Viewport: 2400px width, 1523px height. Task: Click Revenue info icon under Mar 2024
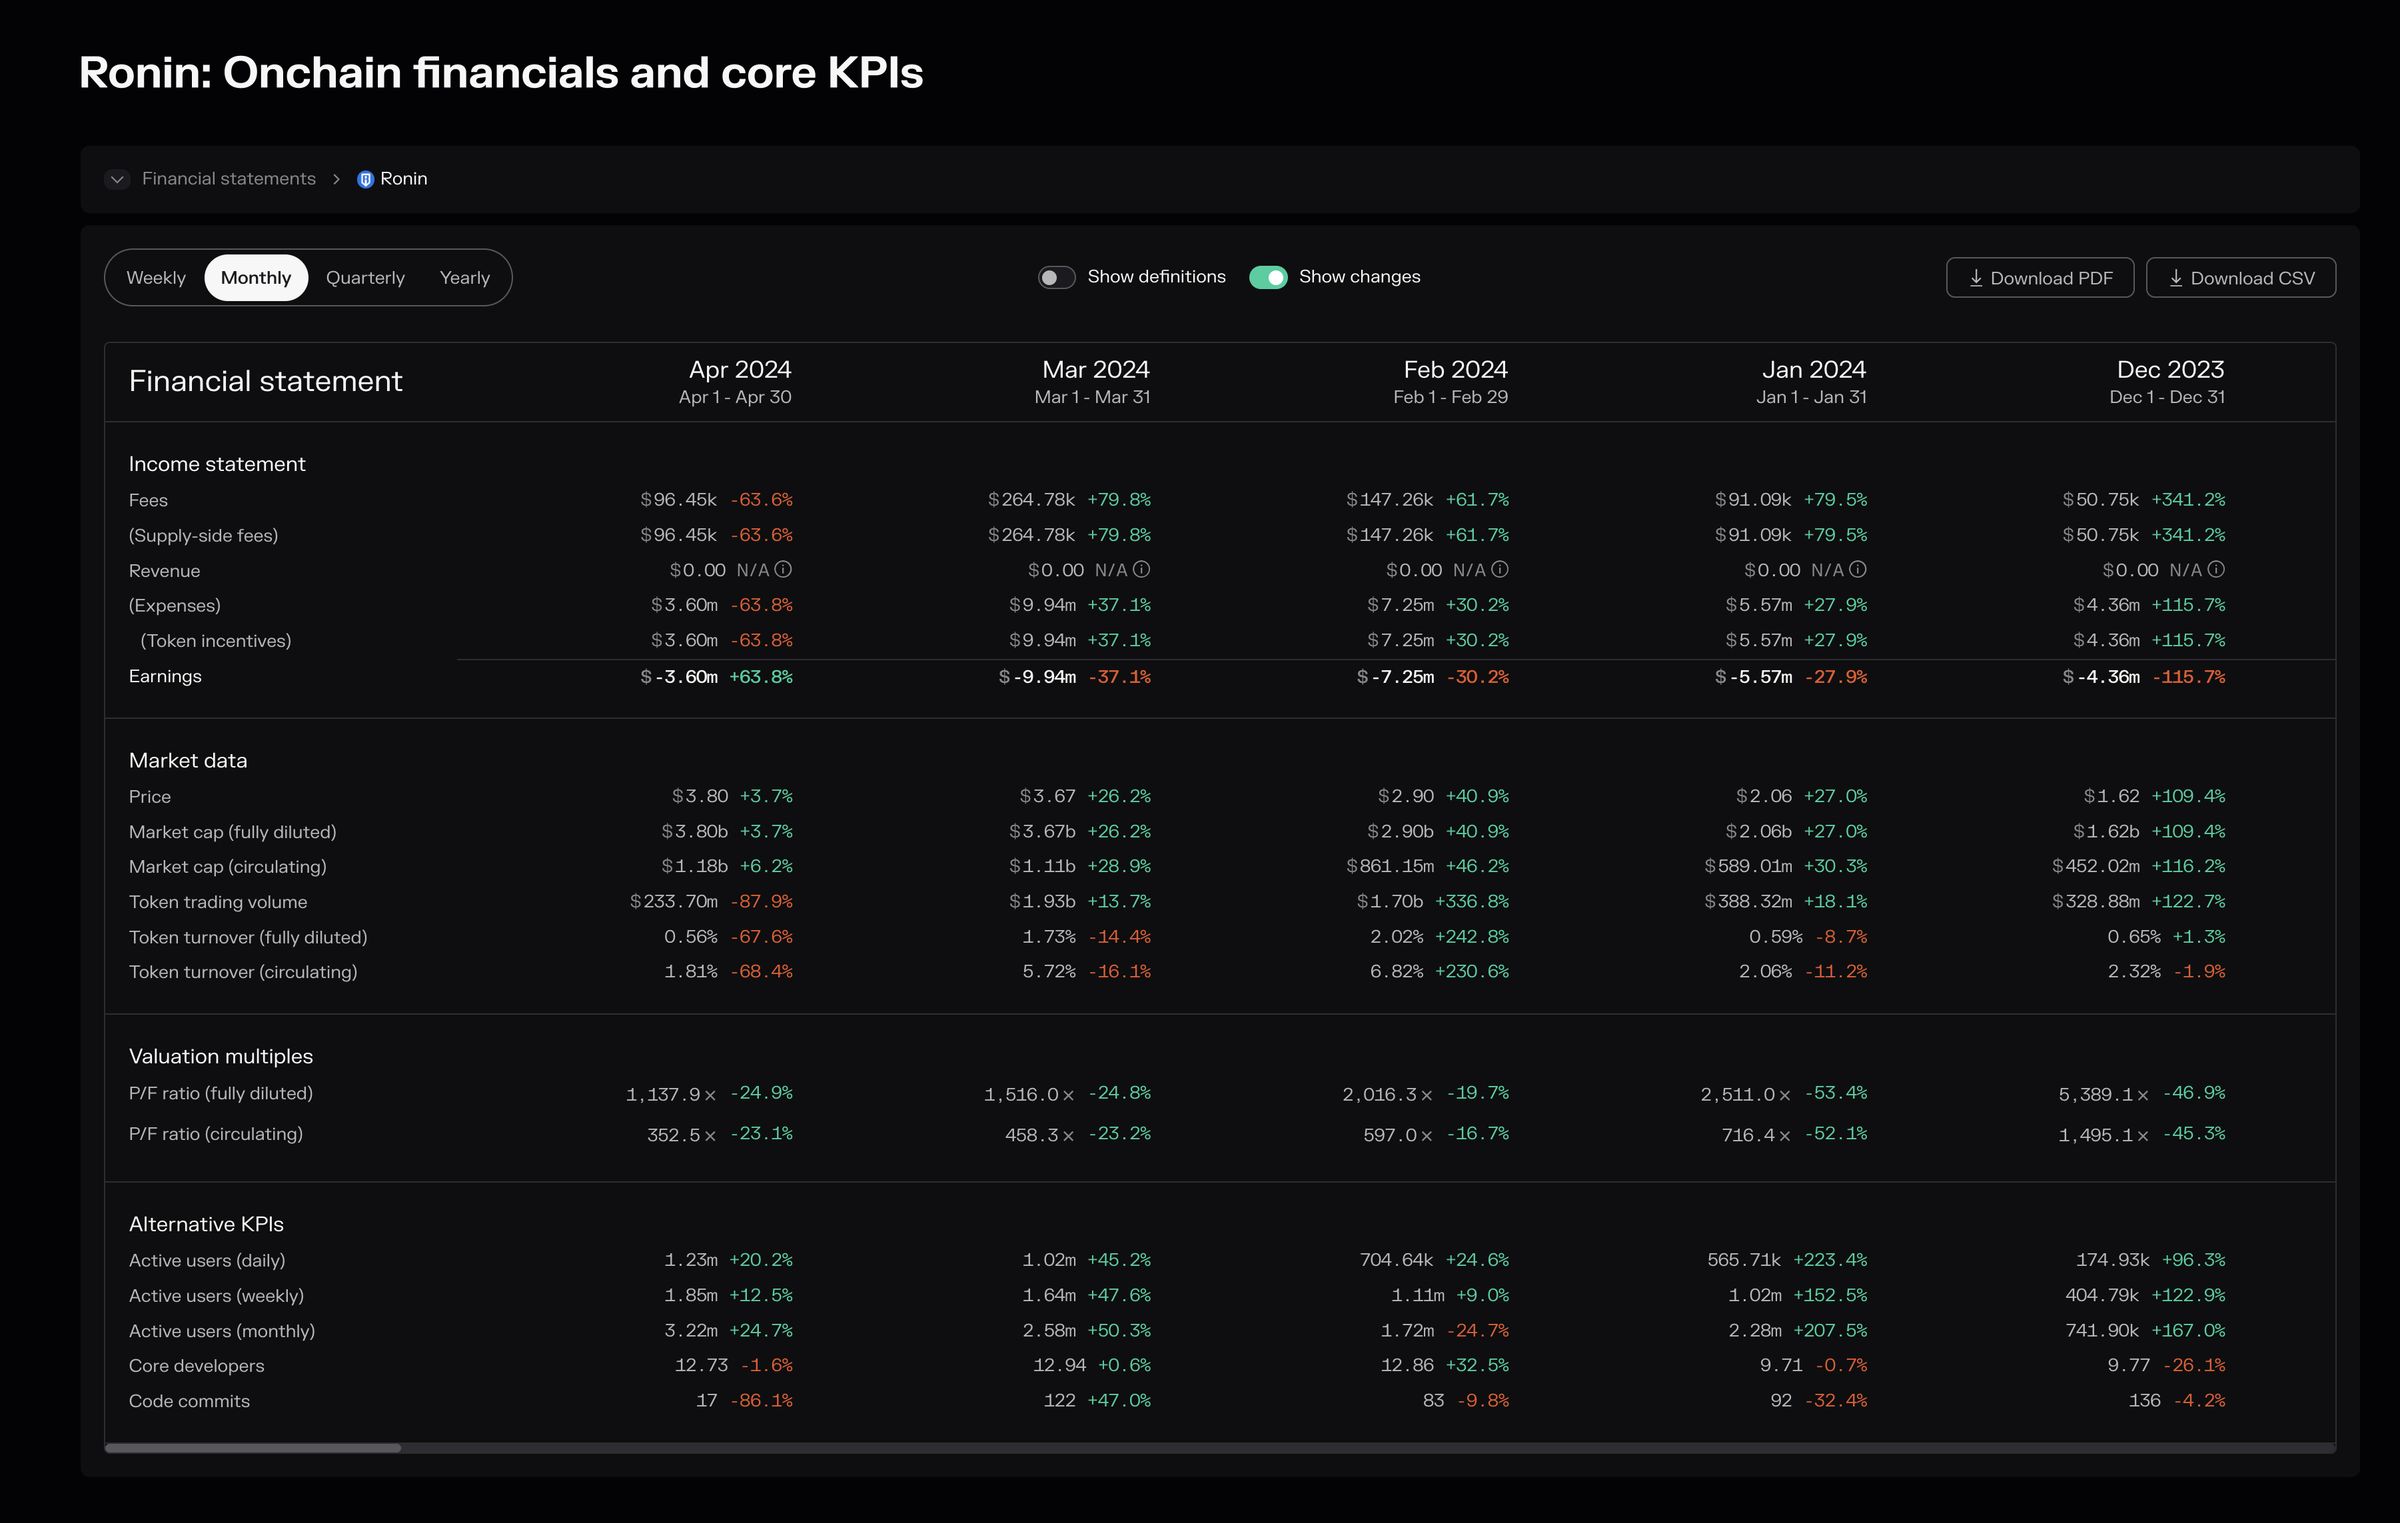pyautogui.click(x=1141, y=569)
